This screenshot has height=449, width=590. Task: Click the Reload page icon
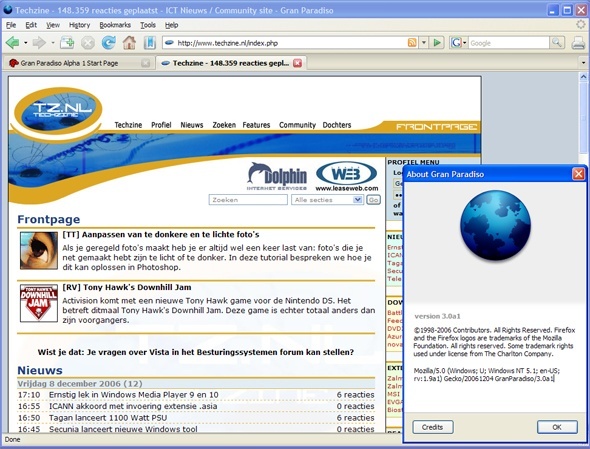click(108, 43)
